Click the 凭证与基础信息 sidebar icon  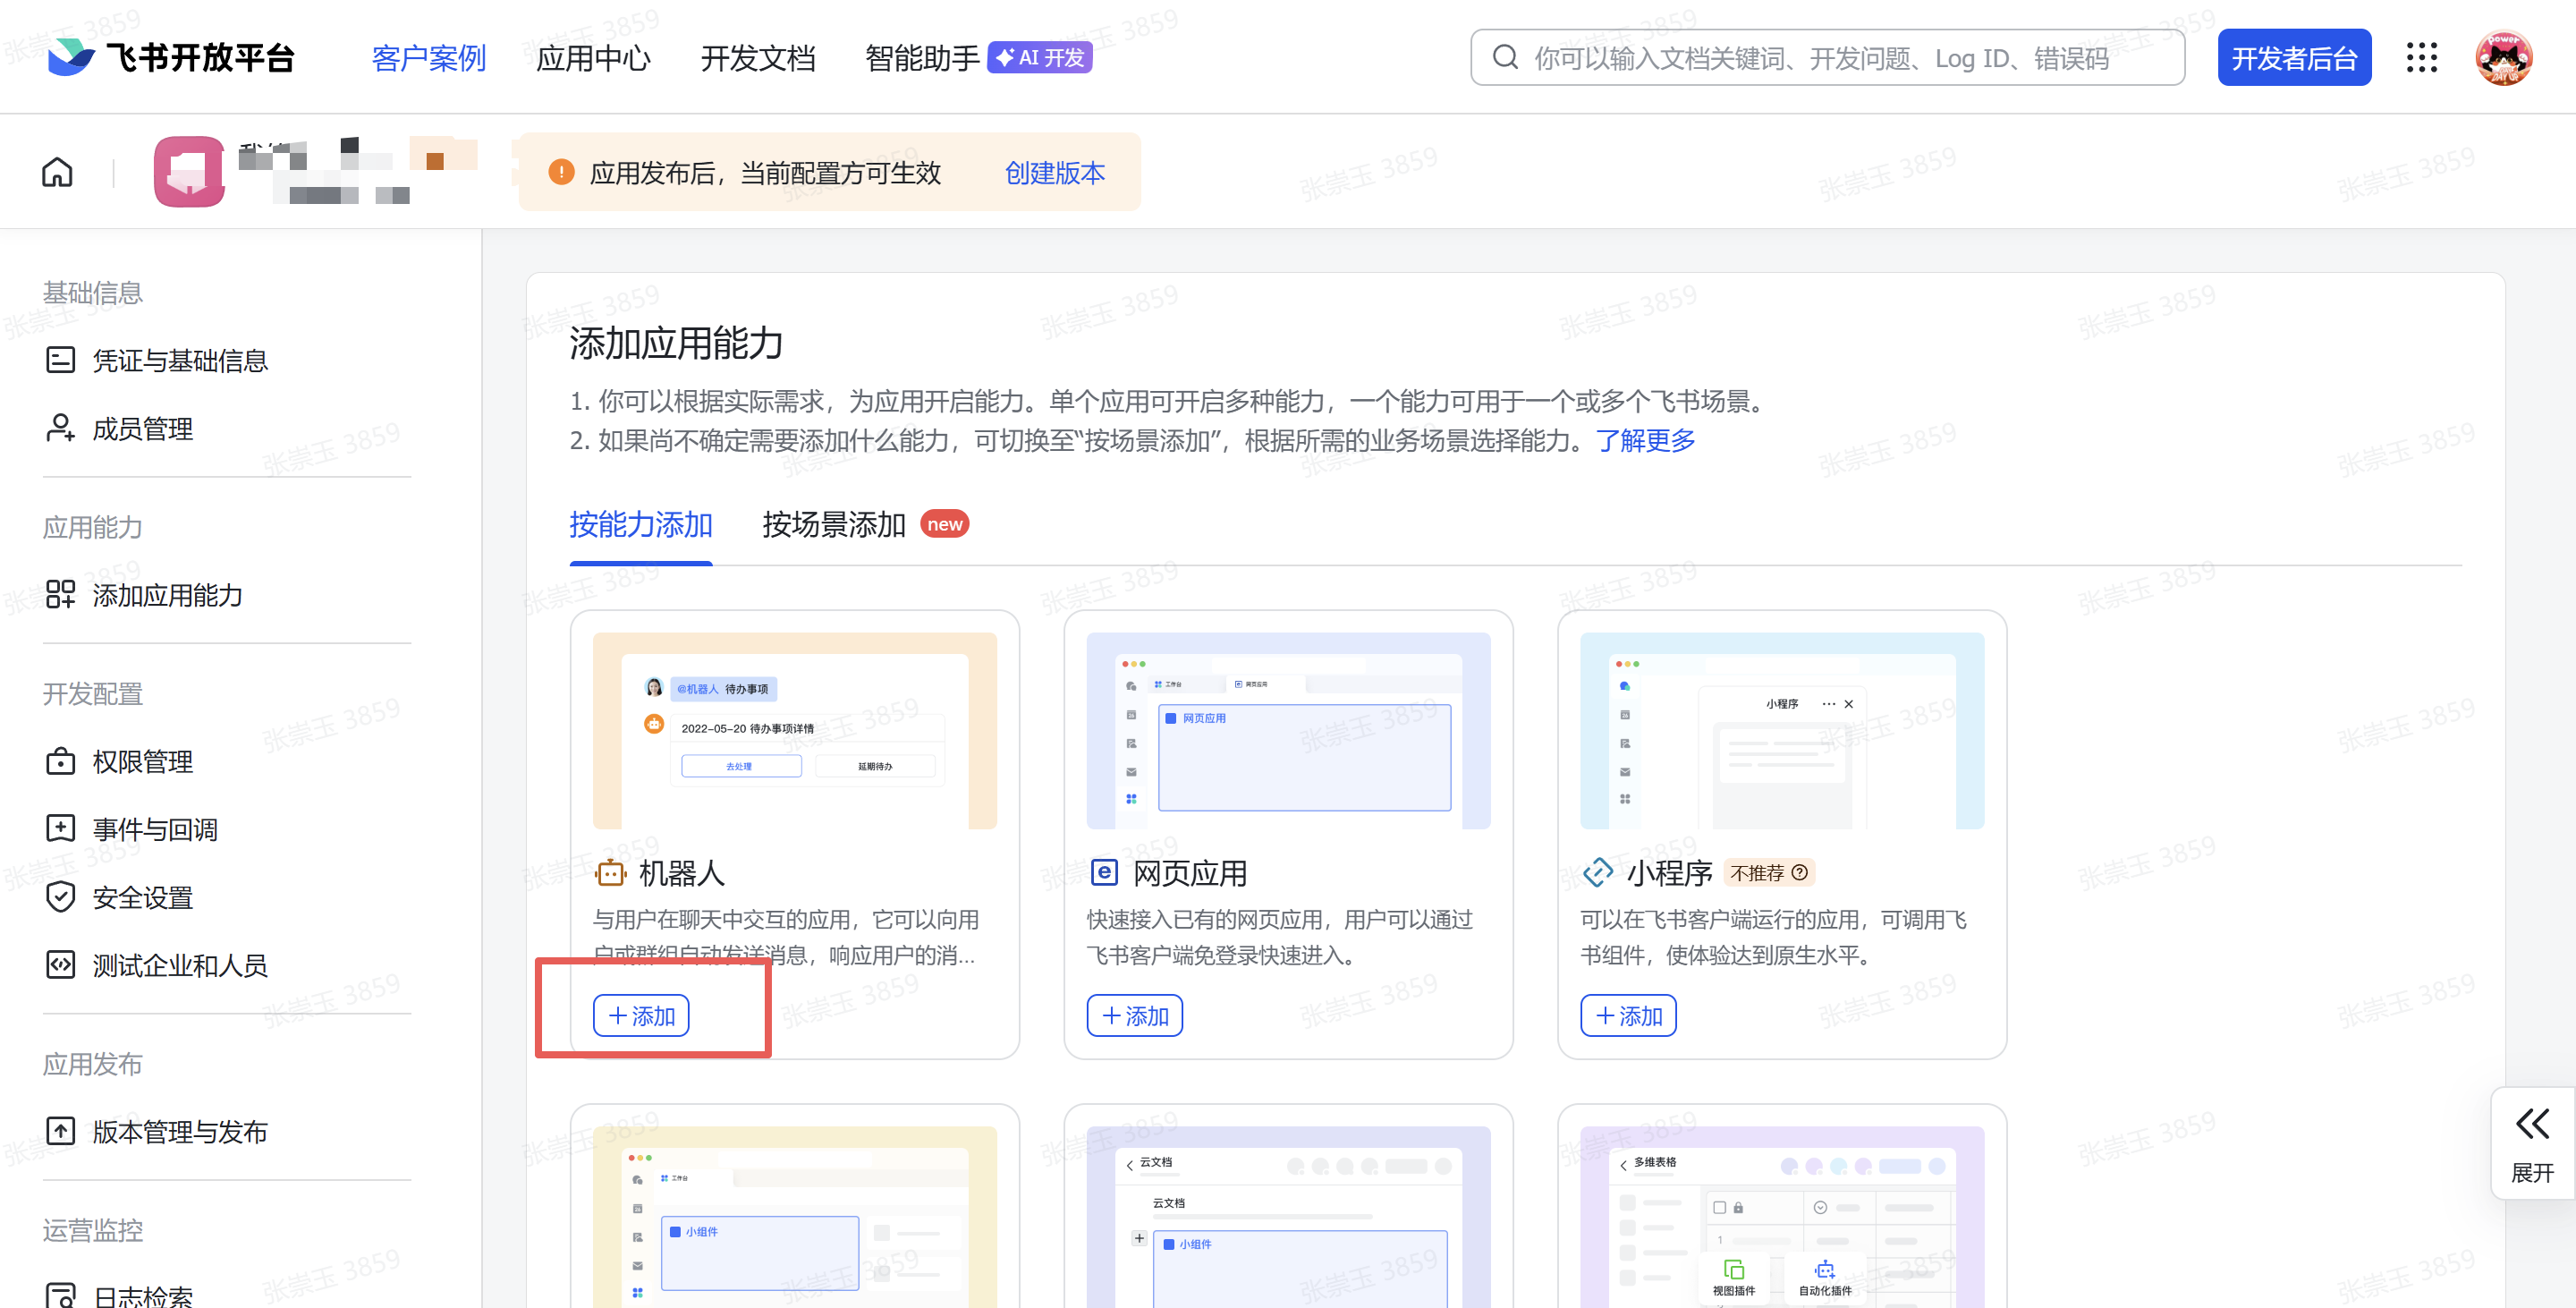click(x=60, y=360)
